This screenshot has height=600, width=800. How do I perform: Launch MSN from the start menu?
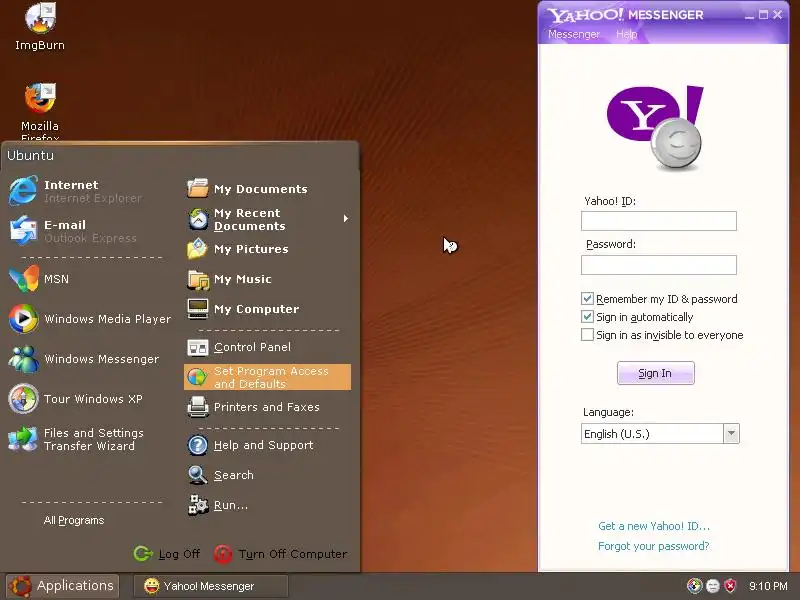39,279
